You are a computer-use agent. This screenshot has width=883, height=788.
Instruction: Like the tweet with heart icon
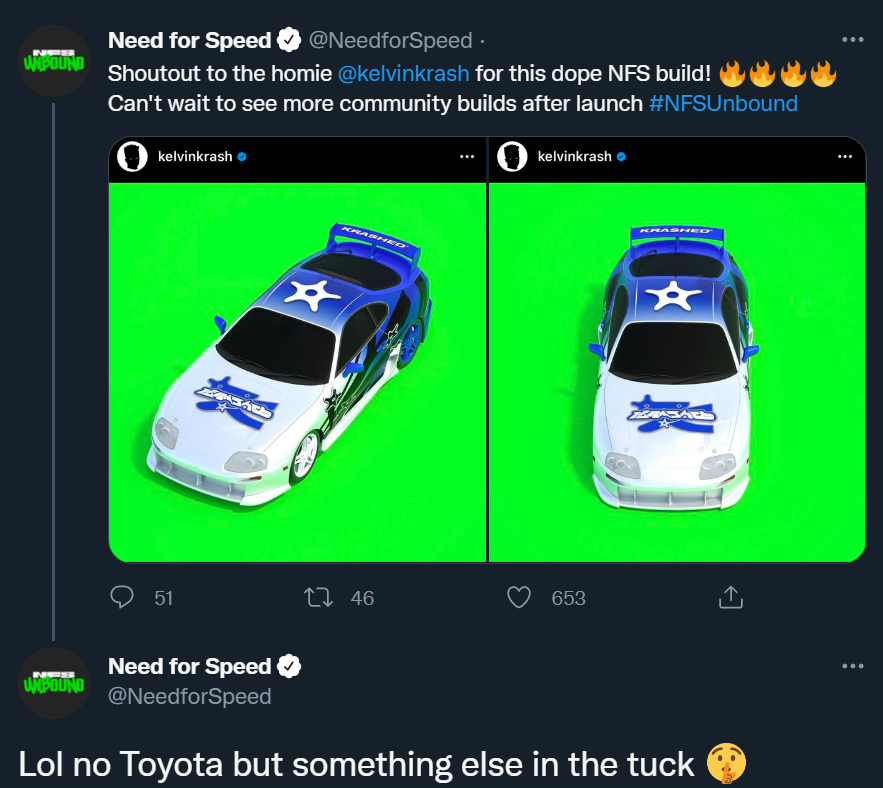(518, 597)
